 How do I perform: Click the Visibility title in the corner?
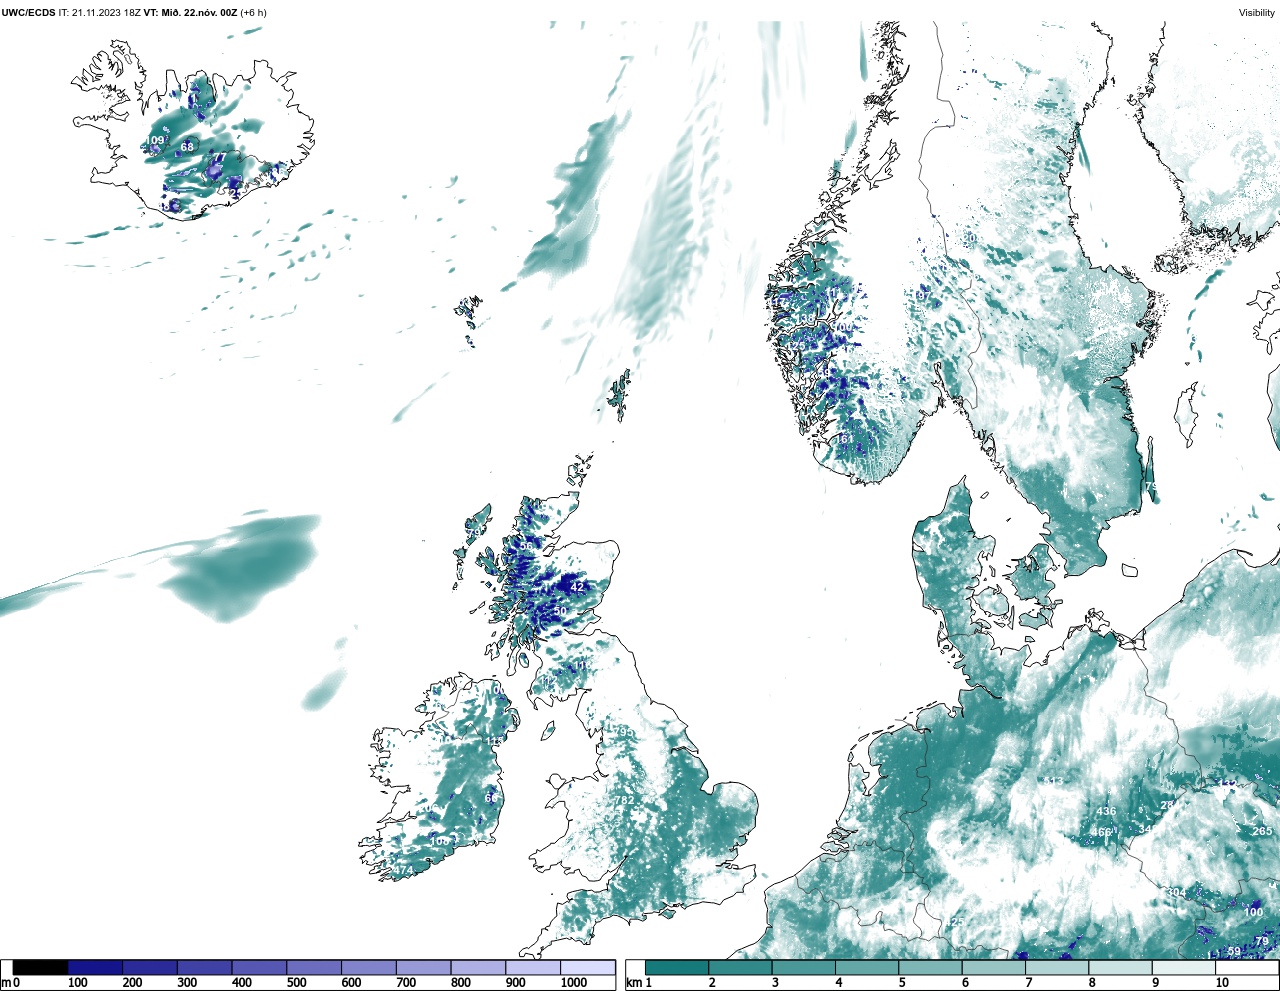pyautogui.click(x=1257, y=12)
